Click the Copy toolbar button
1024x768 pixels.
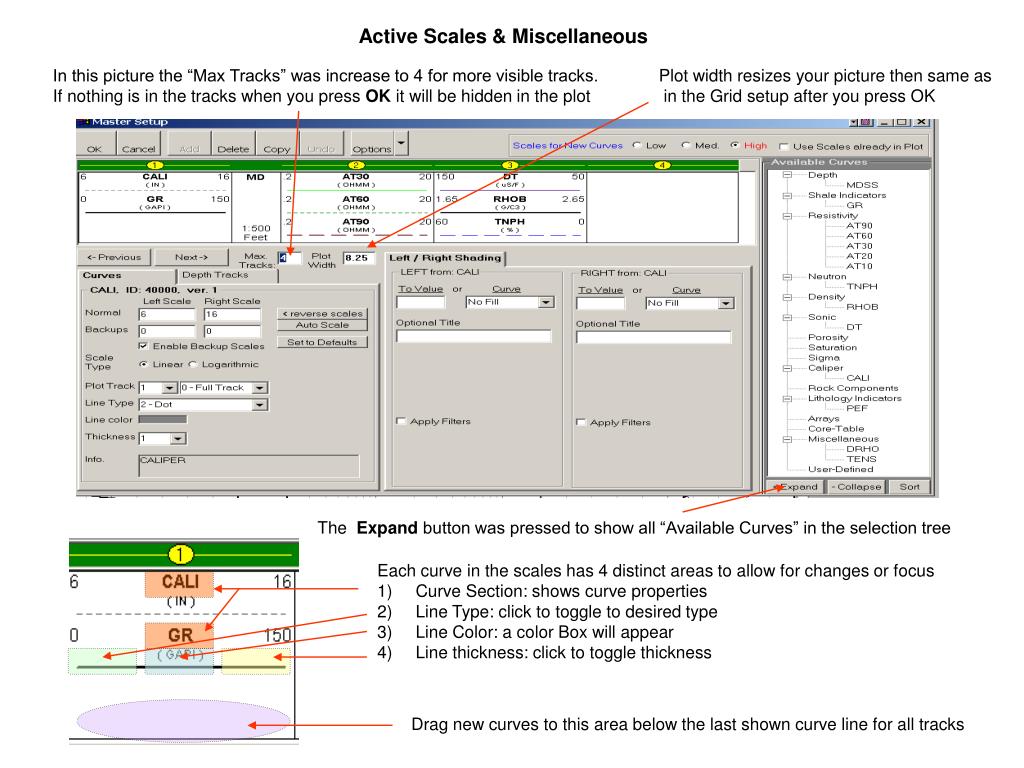276,144
